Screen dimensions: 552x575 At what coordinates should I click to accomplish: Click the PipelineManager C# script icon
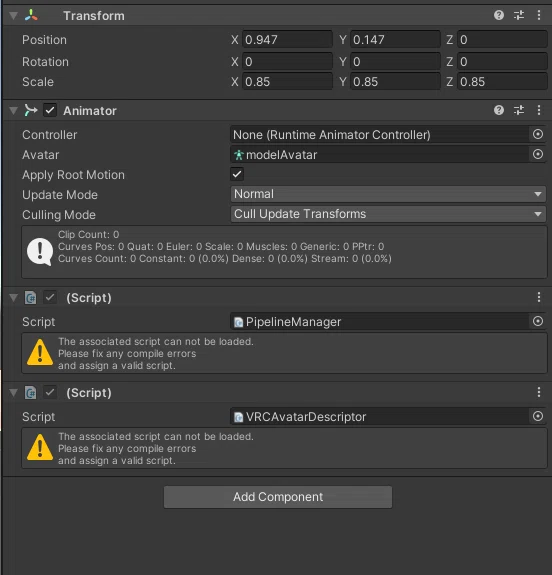30,297
